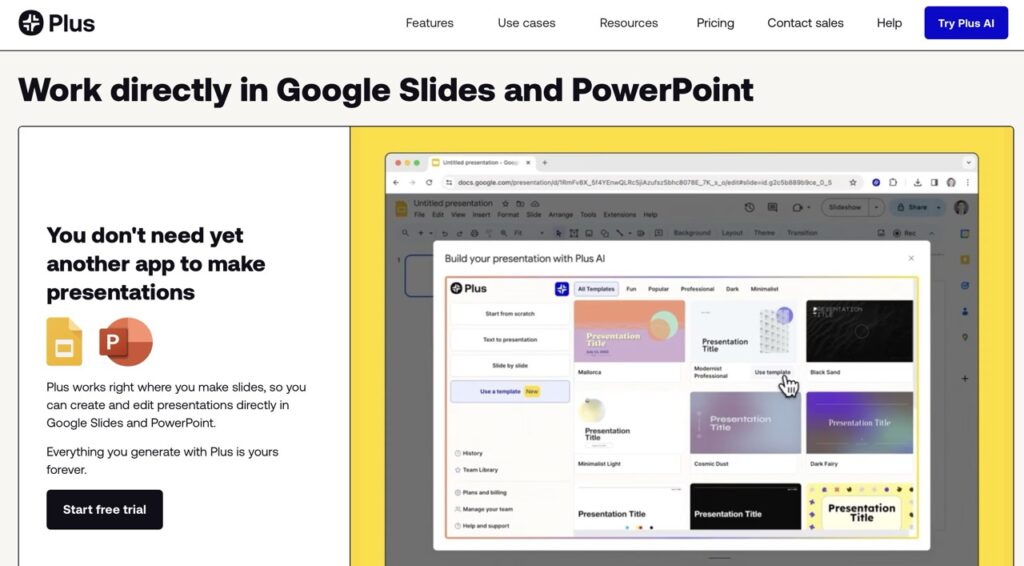1024x566 pixels.
Task: Click the browser back arrow in the embedded window
Action: (396, 183)
